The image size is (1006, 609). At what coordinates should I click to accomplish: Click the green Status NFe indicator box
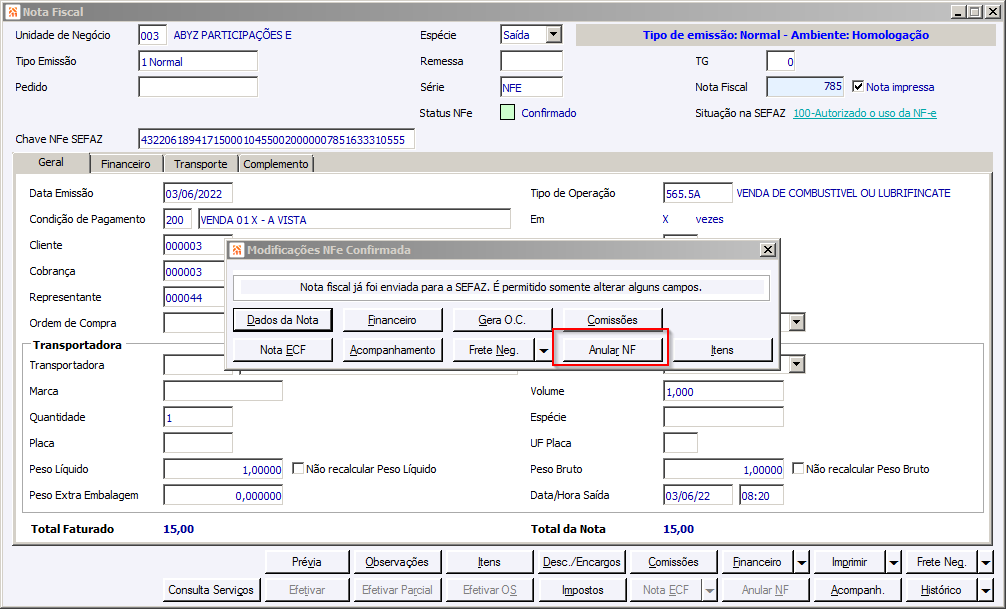(507, 113)
